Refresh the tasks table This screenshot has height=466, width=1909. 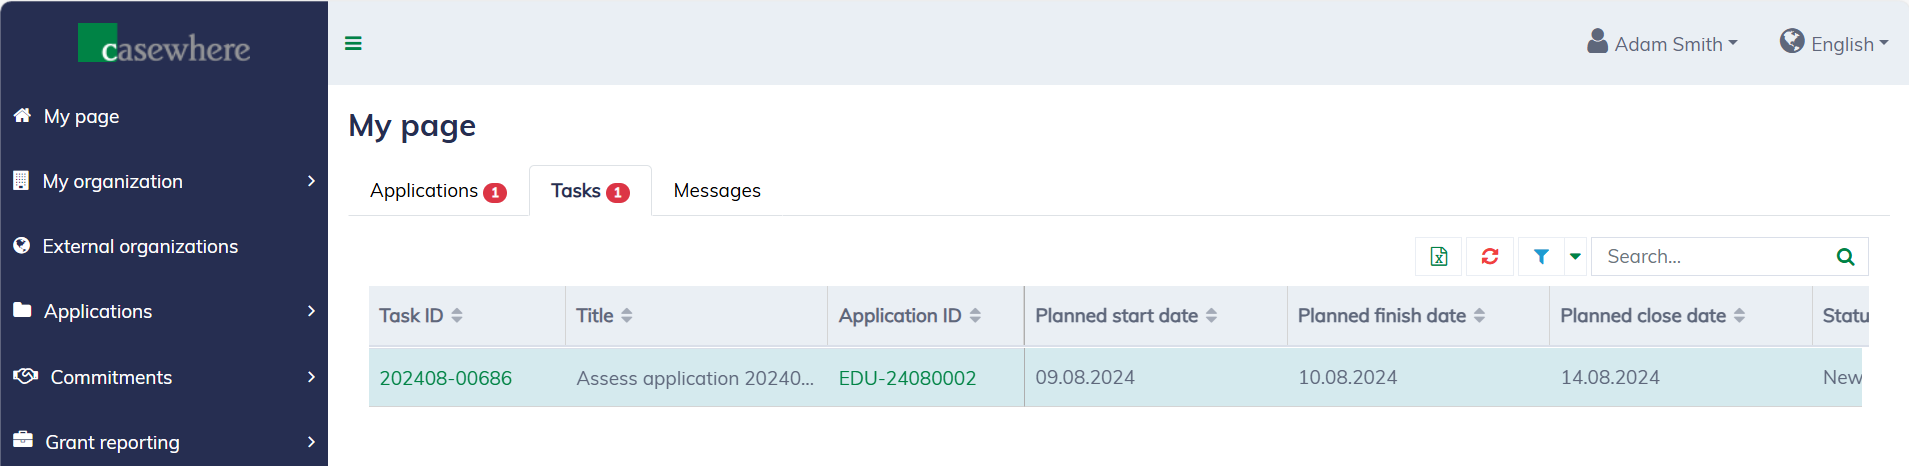click(1490, 257)
